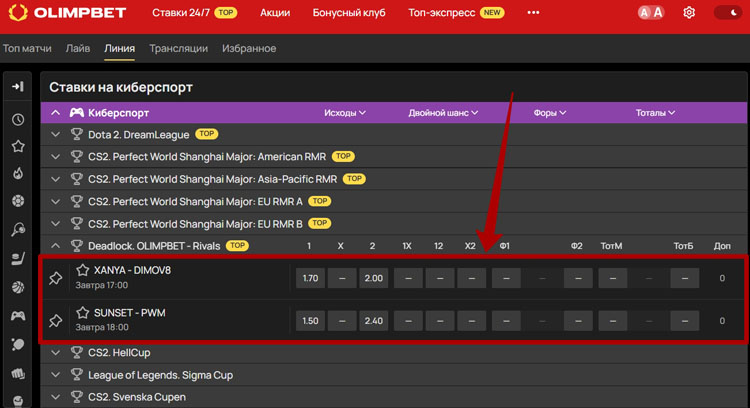Select the football sidebar icon
This screenshot has width=750, height=408.
18,201
